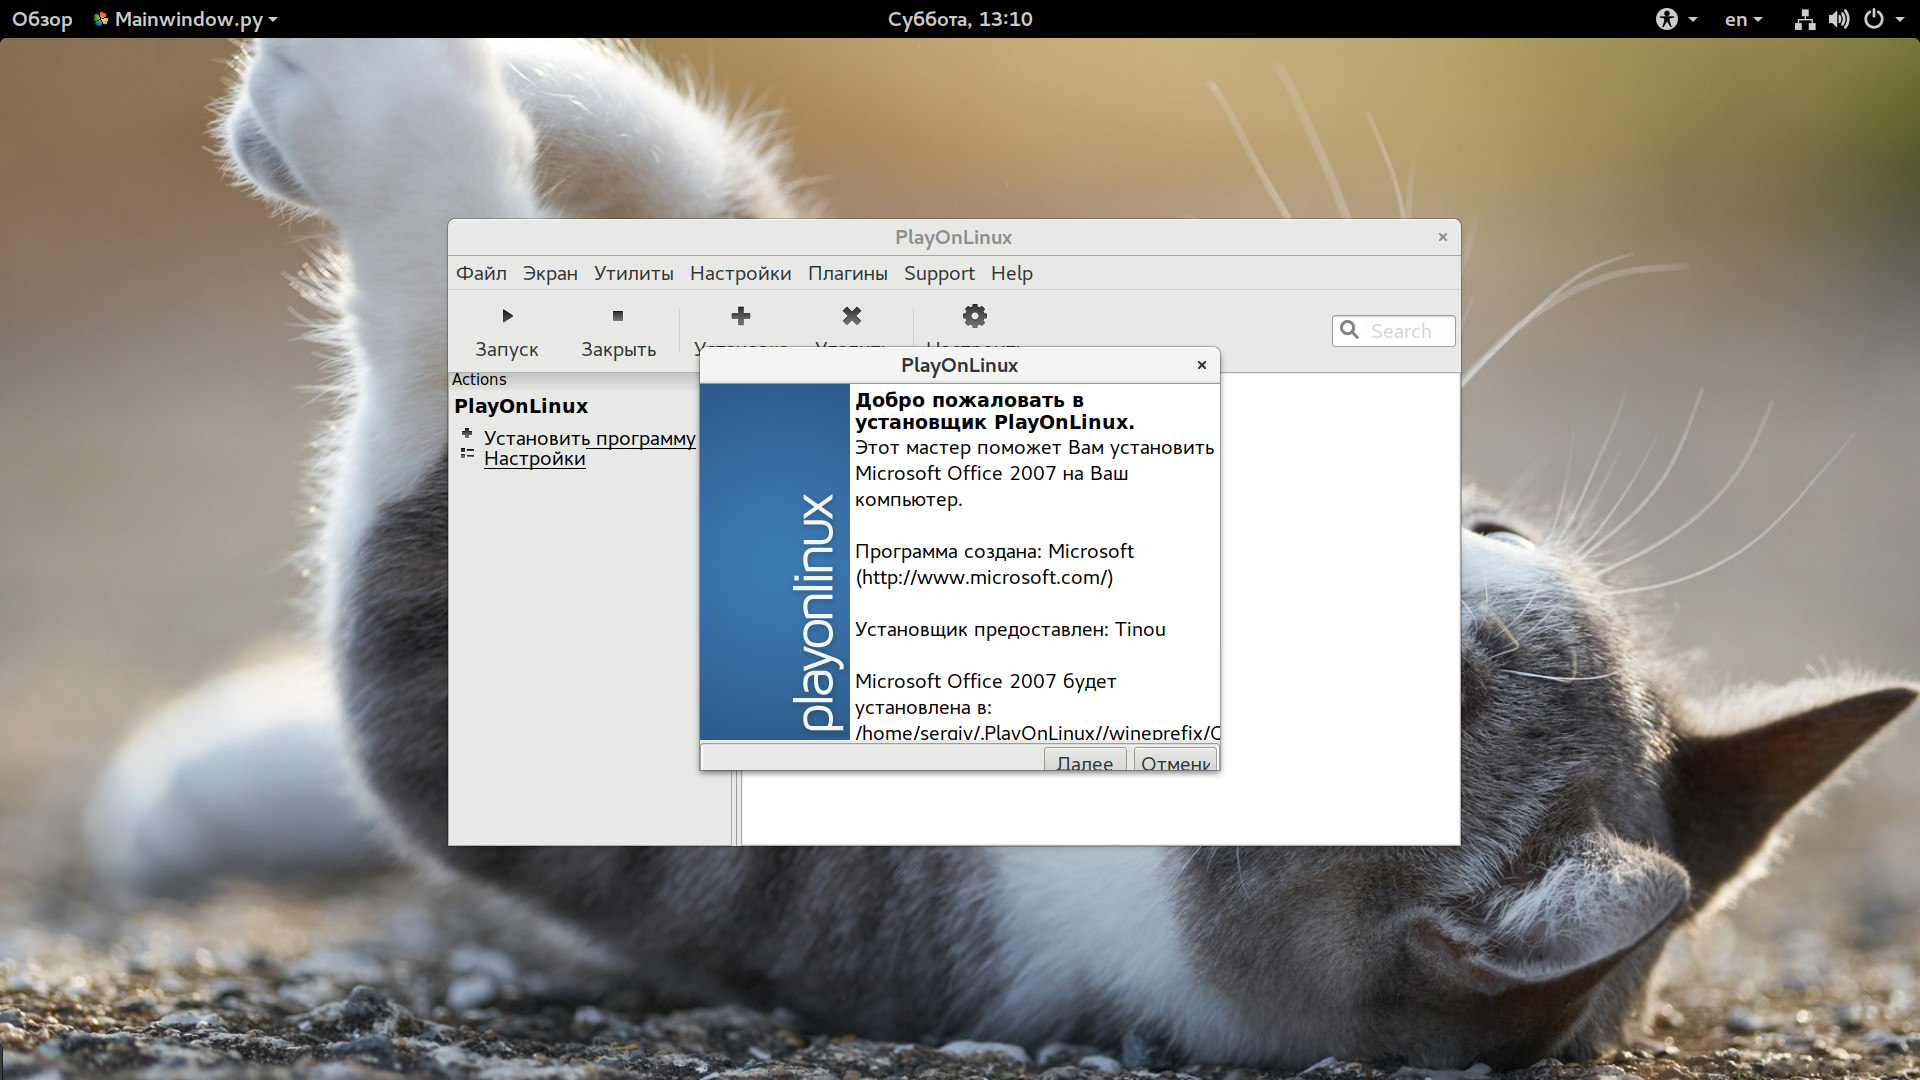Click the magnifier icon in search box
Viewport: 1920px width, 1080px height.
coord(1349,330)
